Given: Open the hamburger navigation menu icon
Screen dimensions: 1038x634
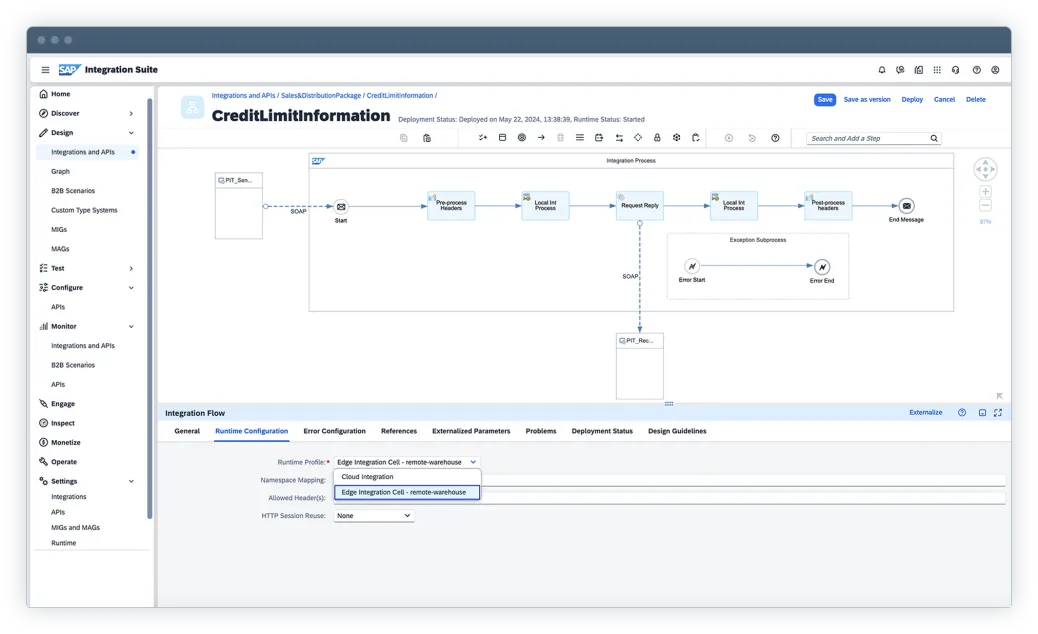Looking at the screenshot, I should tap(45, 70).
